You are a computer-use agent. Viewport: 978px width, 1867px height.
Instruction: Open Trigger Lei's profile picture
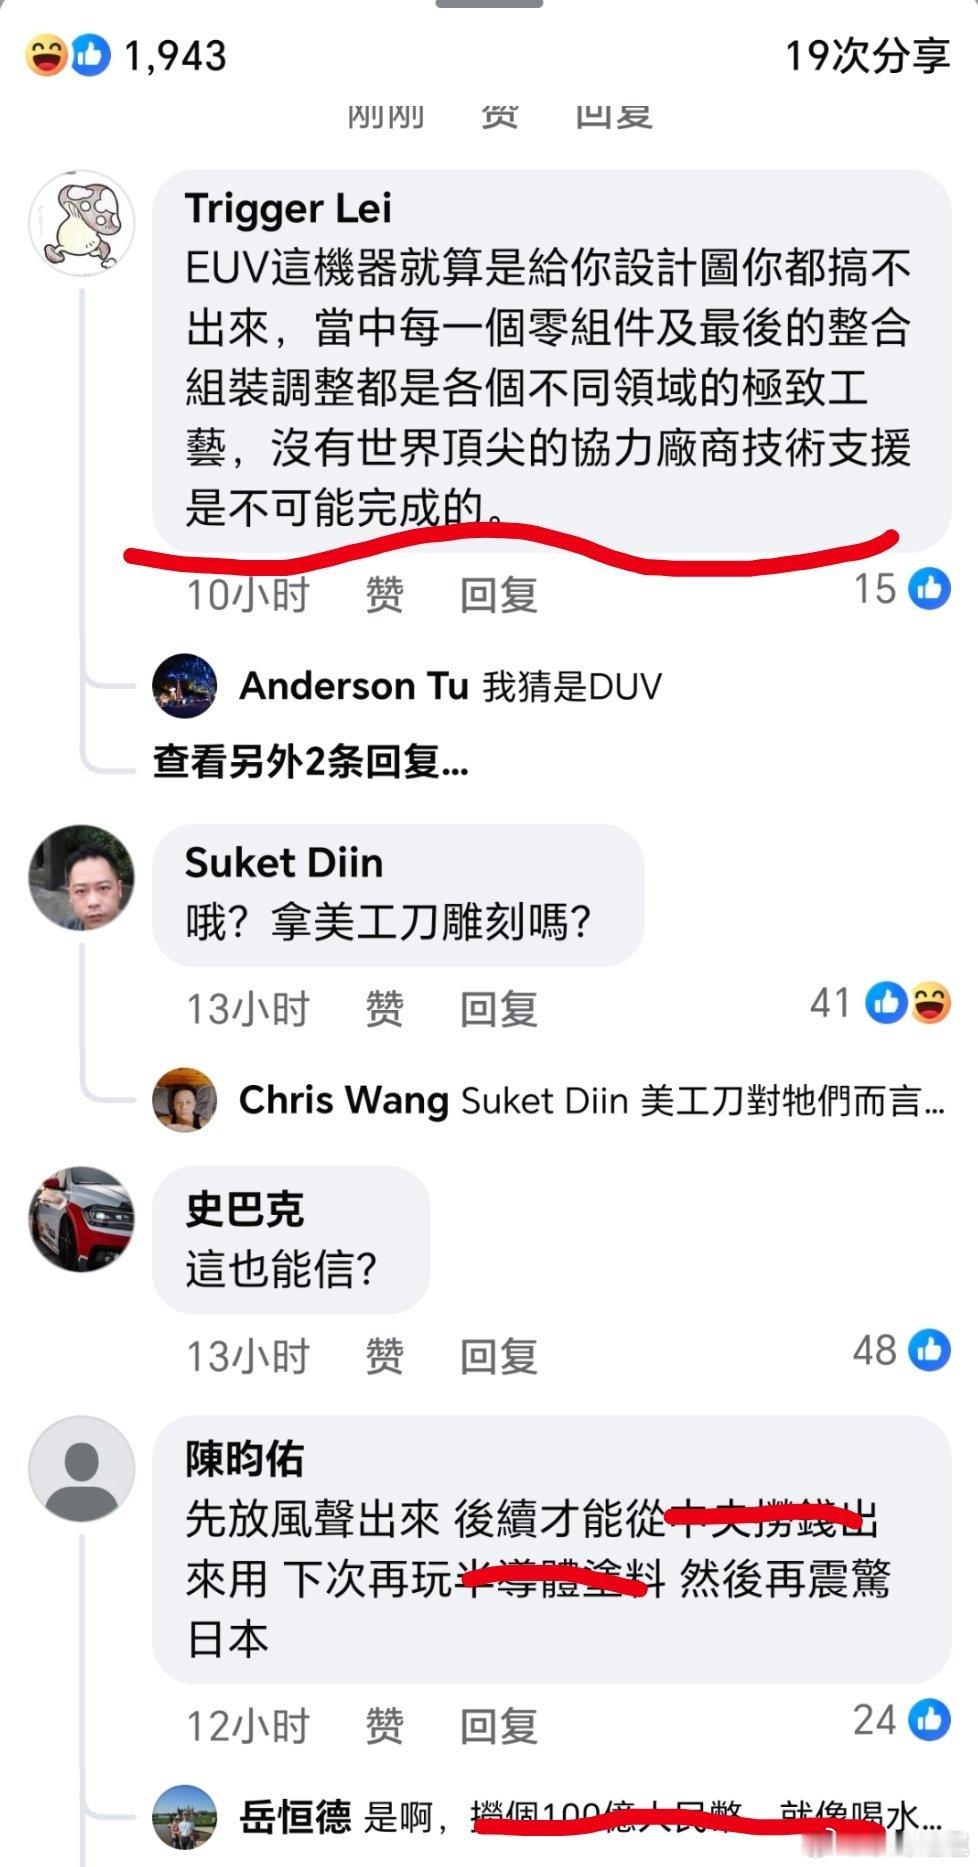coord(81,222)
